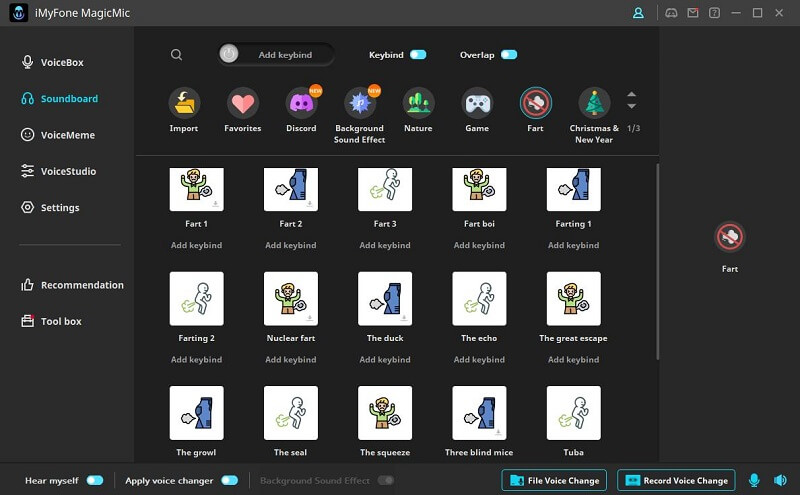Image resolution: width=800 pixels, height=495 pixels.
Task: Click Add keybind under The echo
Action: (x=479, y=359)
